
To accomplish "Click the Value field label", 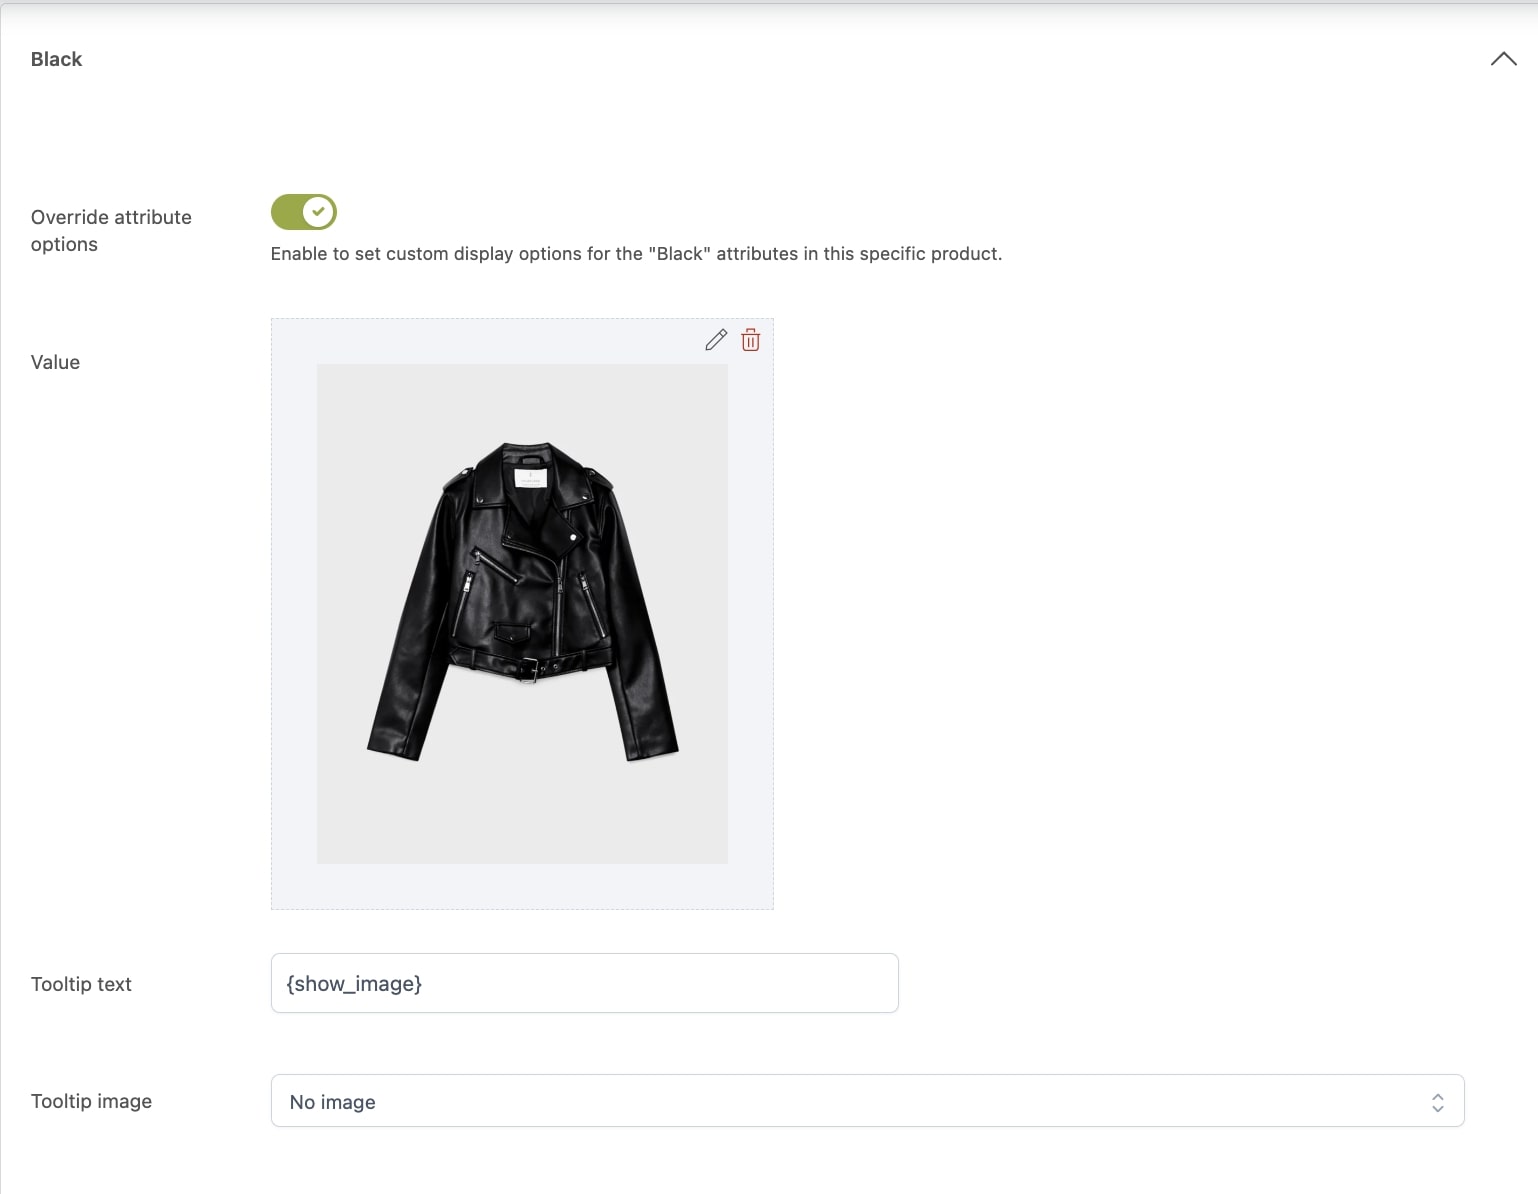I will [55, 362].
